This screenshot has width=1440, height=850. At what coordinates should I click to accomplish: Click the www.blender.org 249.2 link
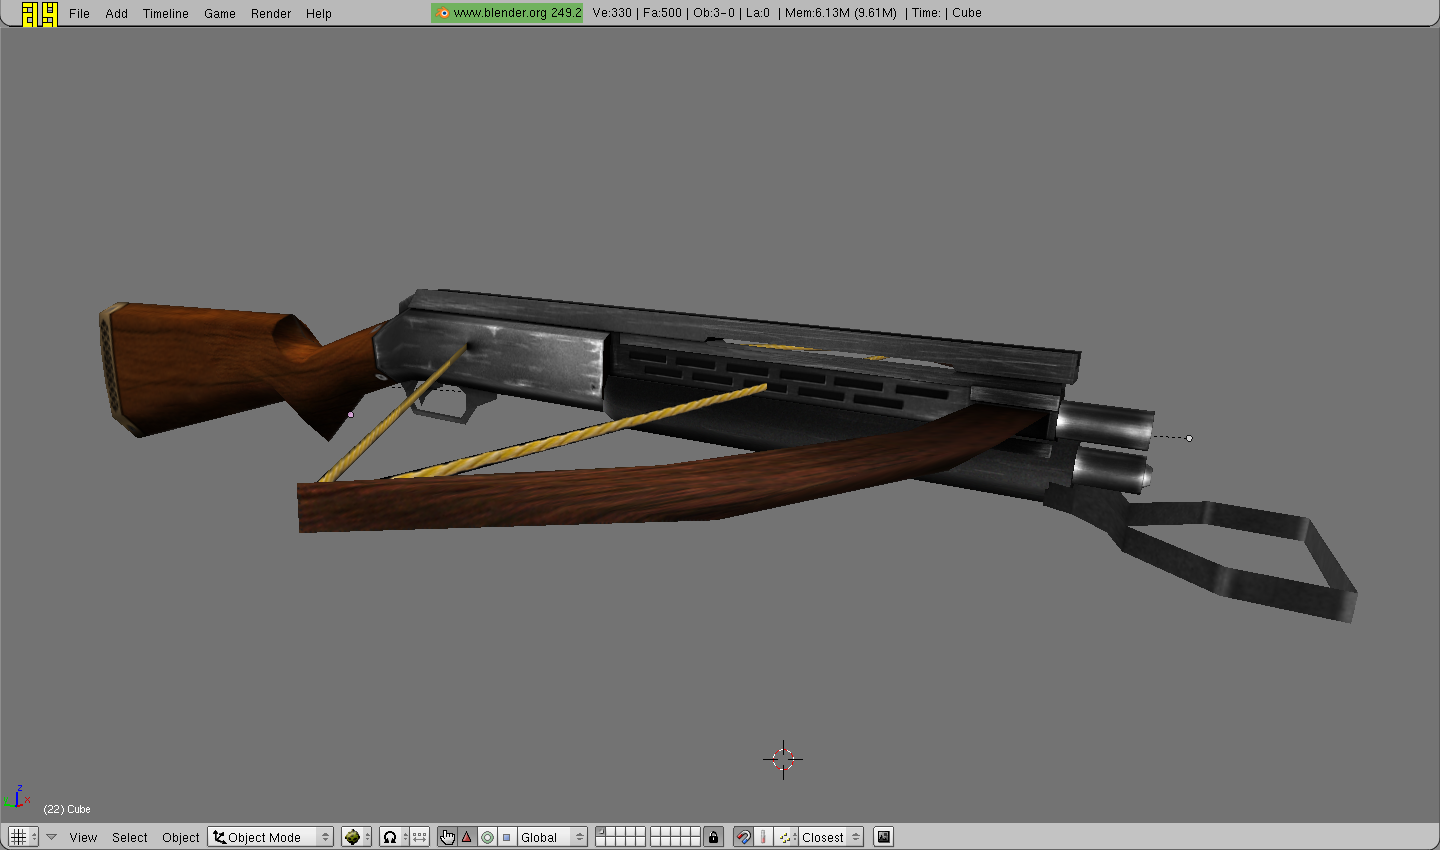coord(508,13)
